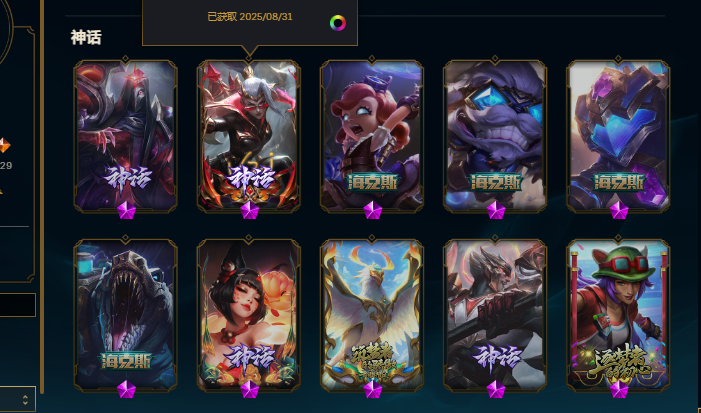
Task: Open the 海克斯 crocodile skin card
Action: 126,315
